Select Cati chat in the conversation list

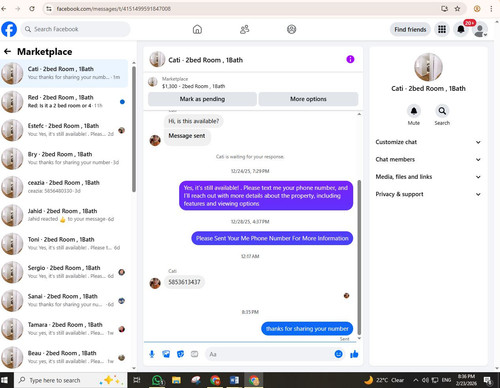pyautogui.click(x=64, y=73)
